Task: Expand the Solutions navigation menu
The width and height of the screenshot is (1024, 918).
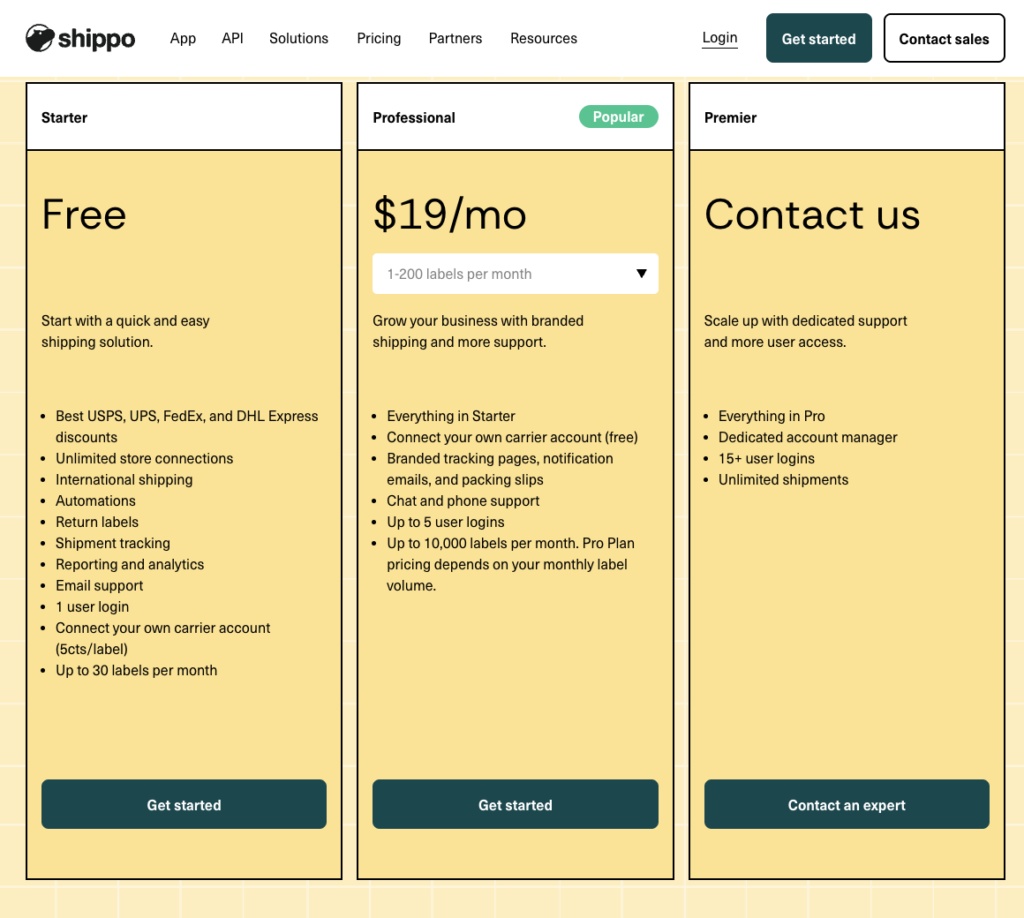Action: 298,38
